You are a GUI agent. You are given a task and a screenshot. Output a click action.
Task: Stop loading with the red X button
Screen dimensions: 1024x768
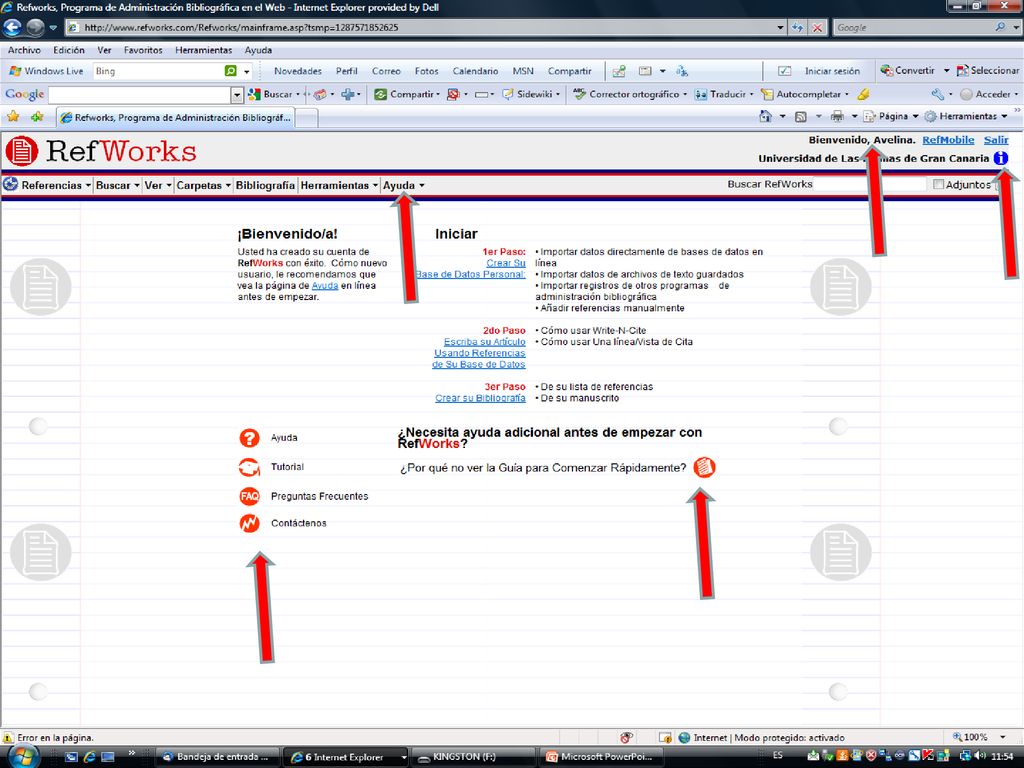(818, 27)
